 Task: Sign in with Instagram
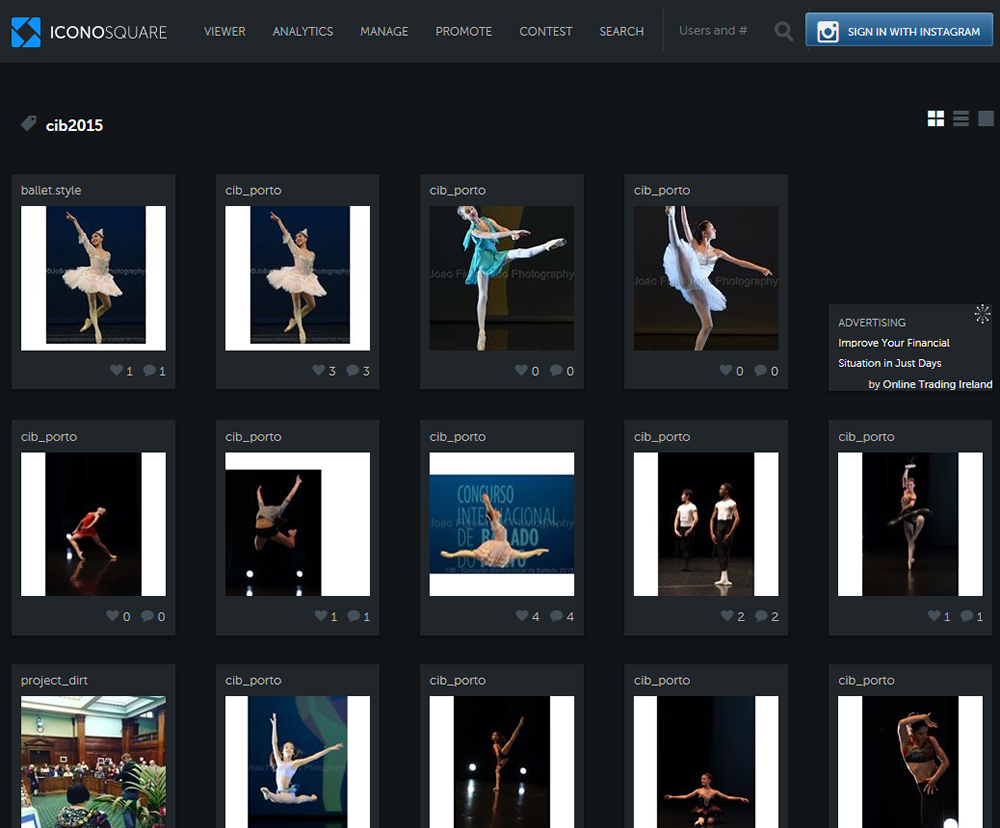coord(899,30)
